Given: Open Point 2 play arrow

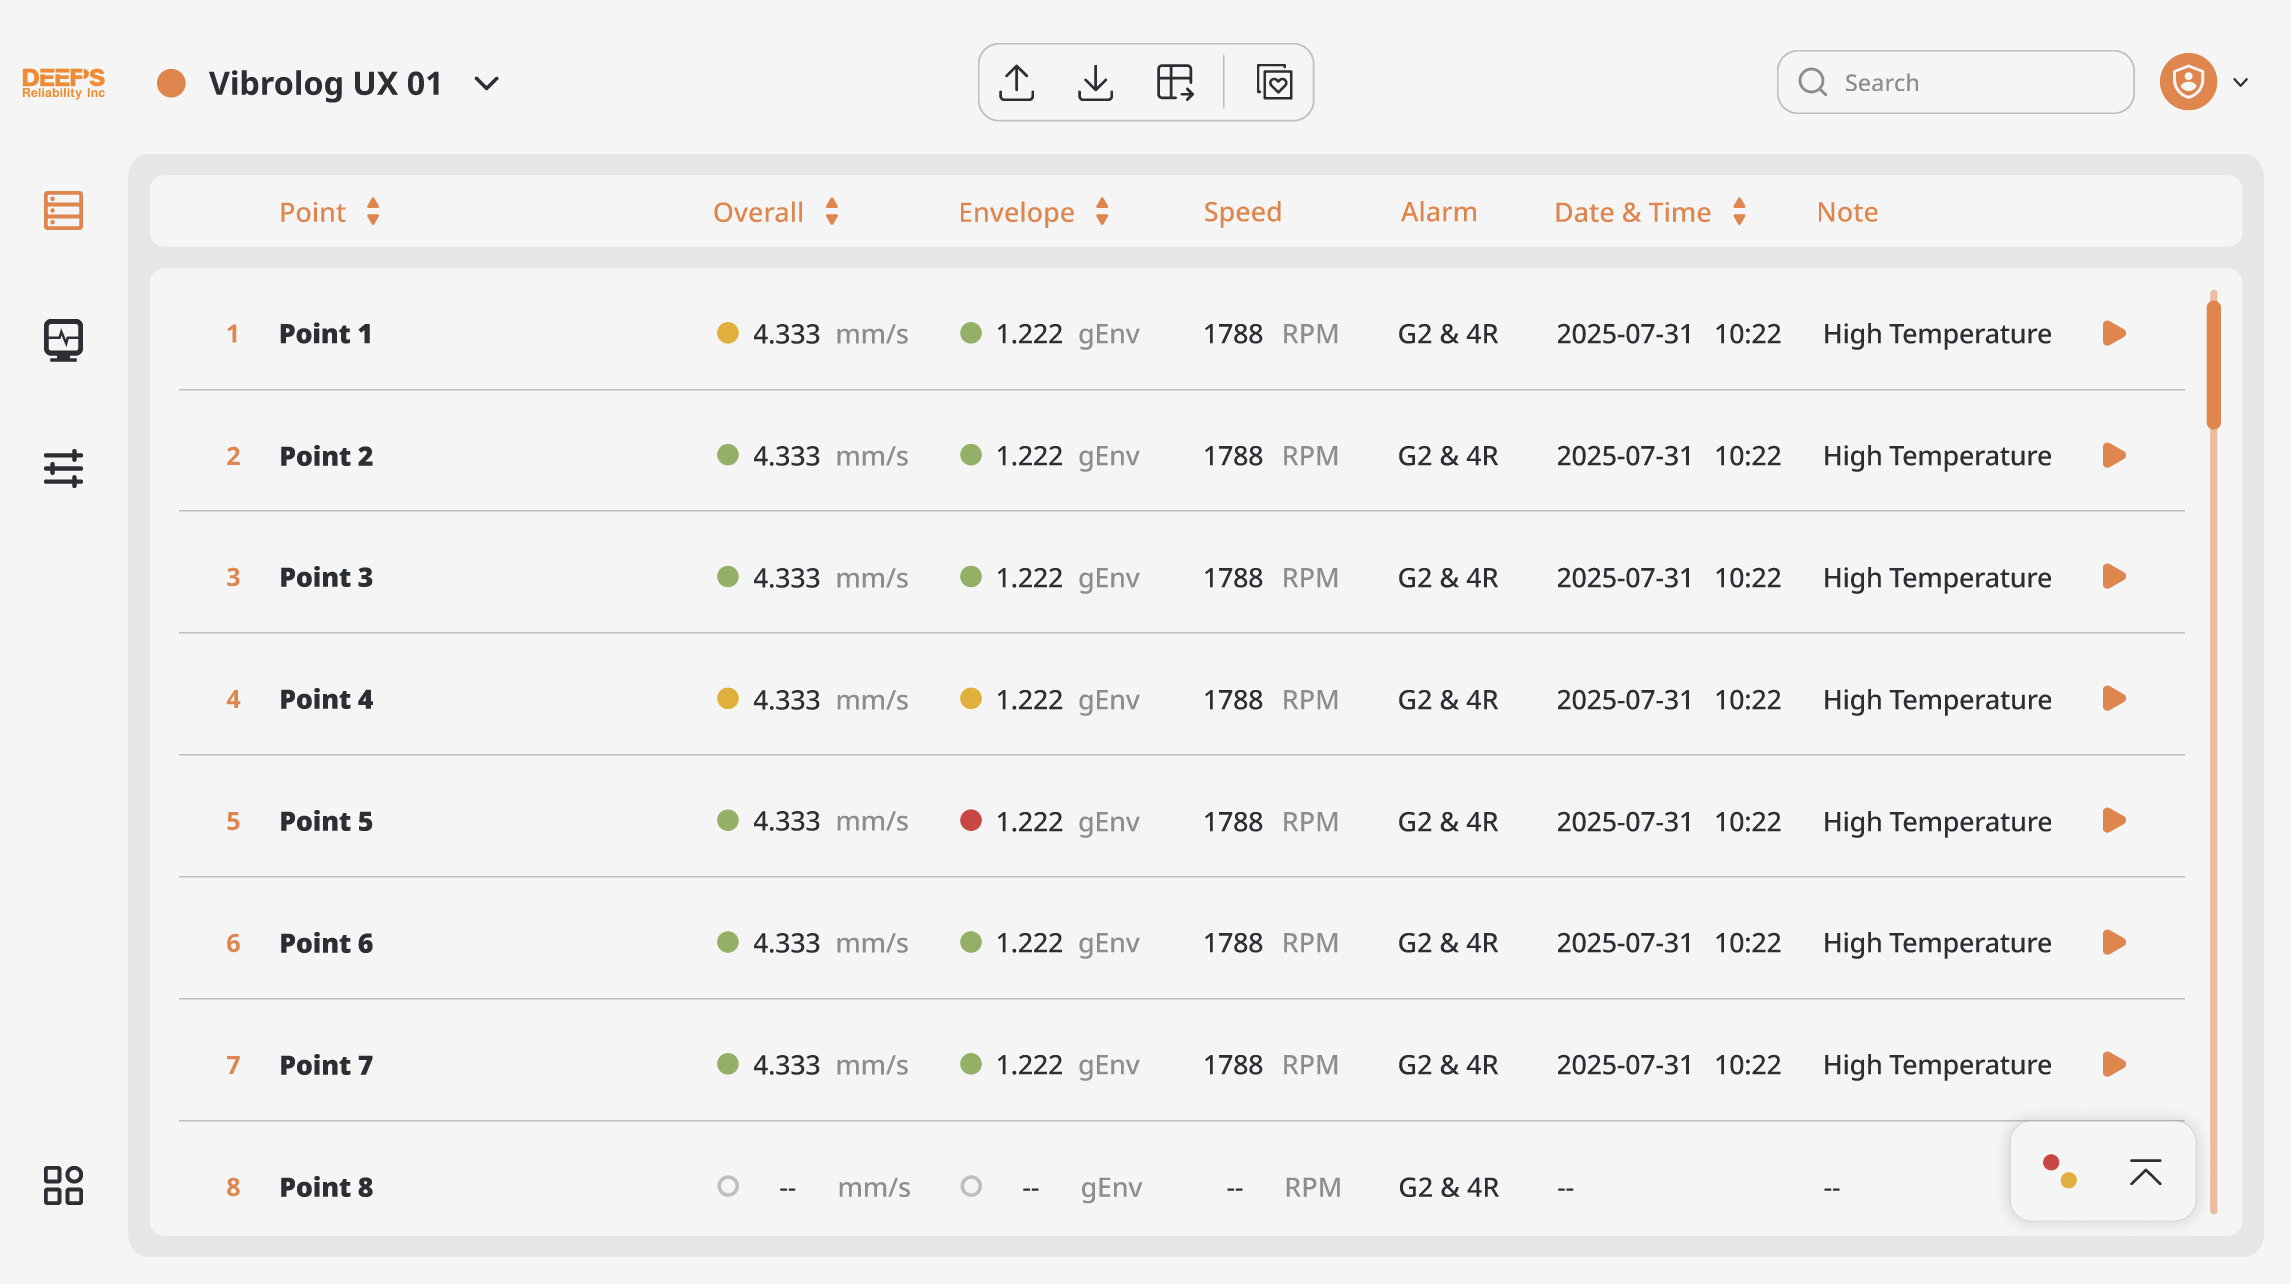Looking at the screenshot, I should [x=2114, y=455].
